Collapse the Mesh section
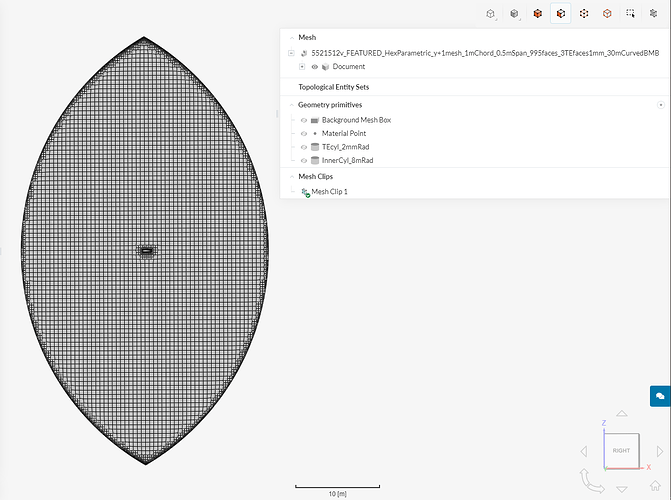Screen dimensions: 671x500 [291, 38]
